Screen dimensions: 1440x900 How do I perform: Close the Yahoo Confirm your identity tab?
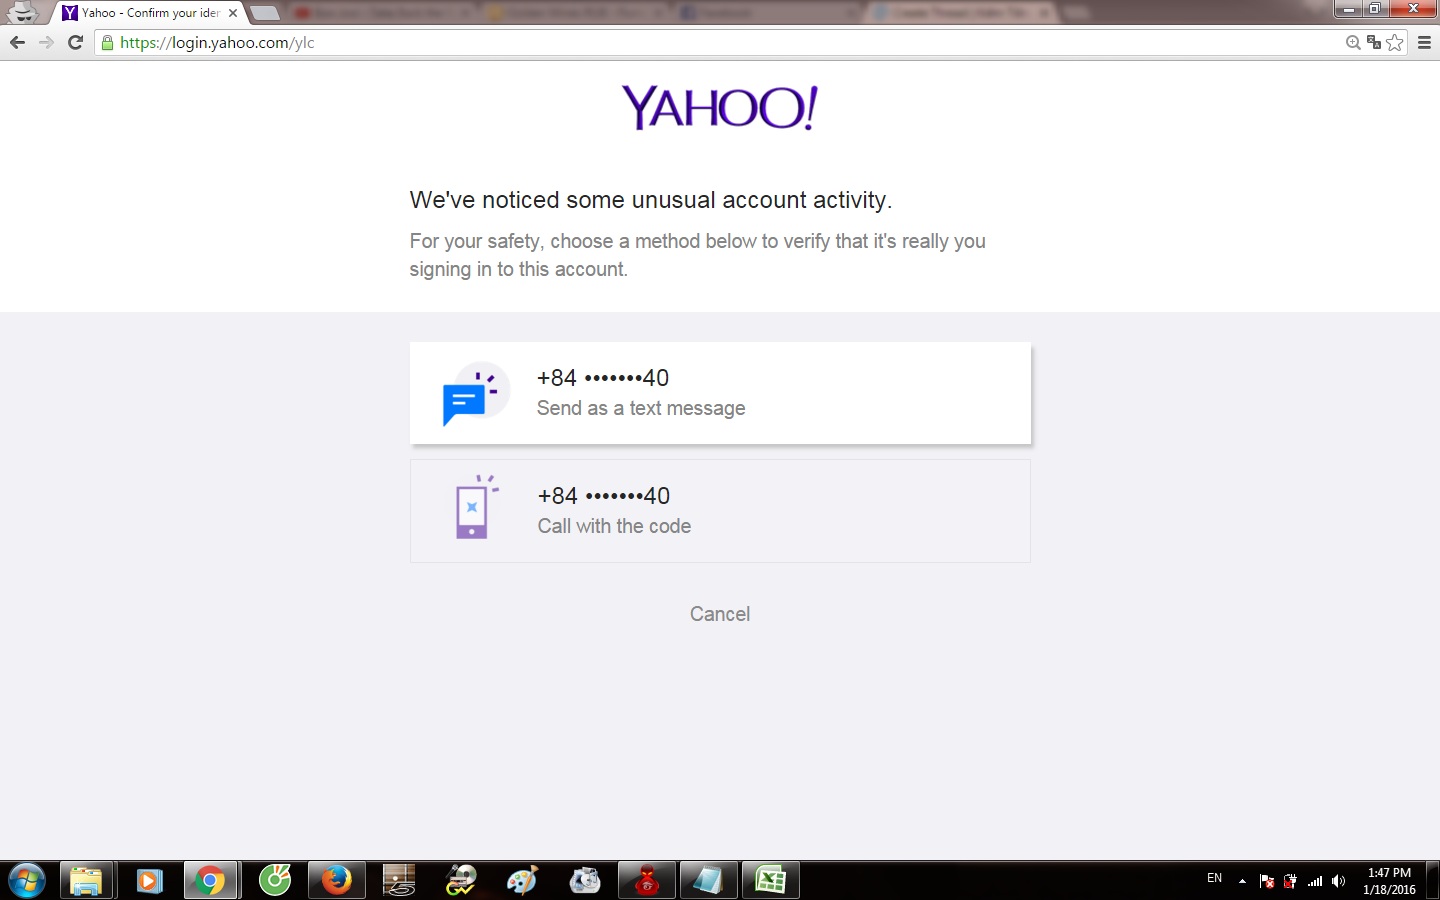pyautogui.click(x=233, y=13)
